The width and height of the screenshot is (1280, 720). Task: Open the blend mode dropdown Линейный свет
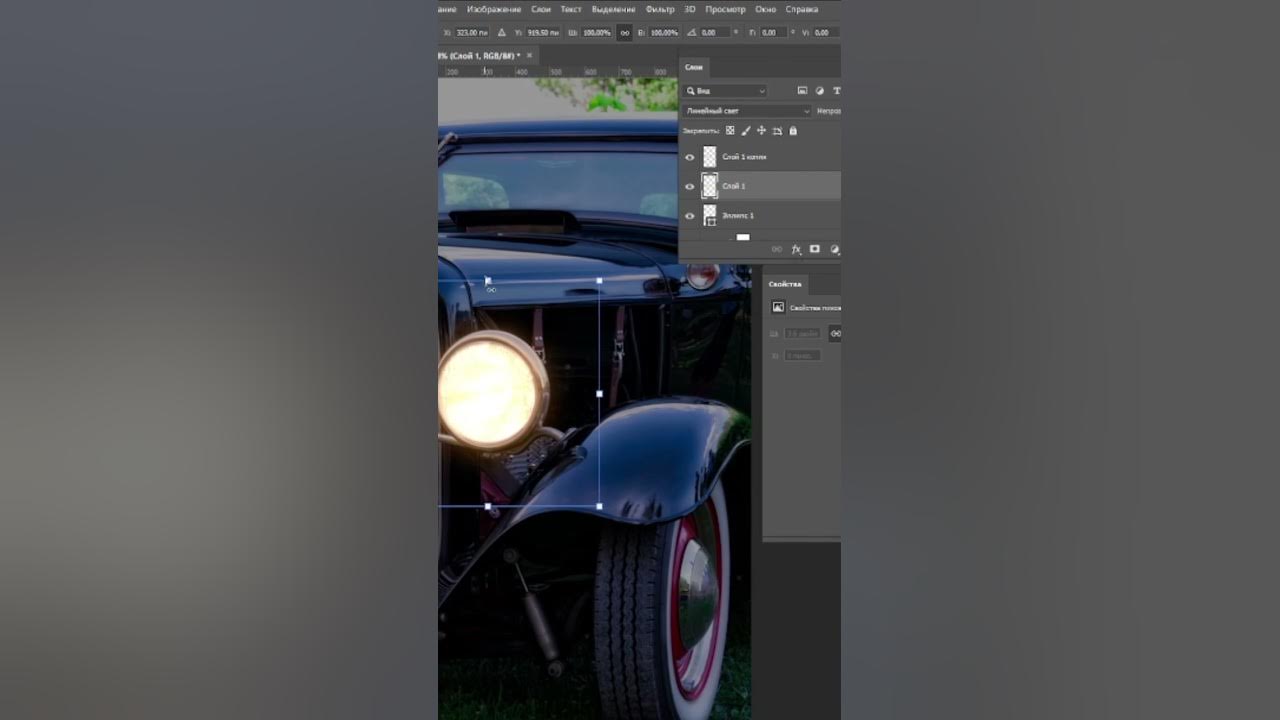[x=747, y=111]
